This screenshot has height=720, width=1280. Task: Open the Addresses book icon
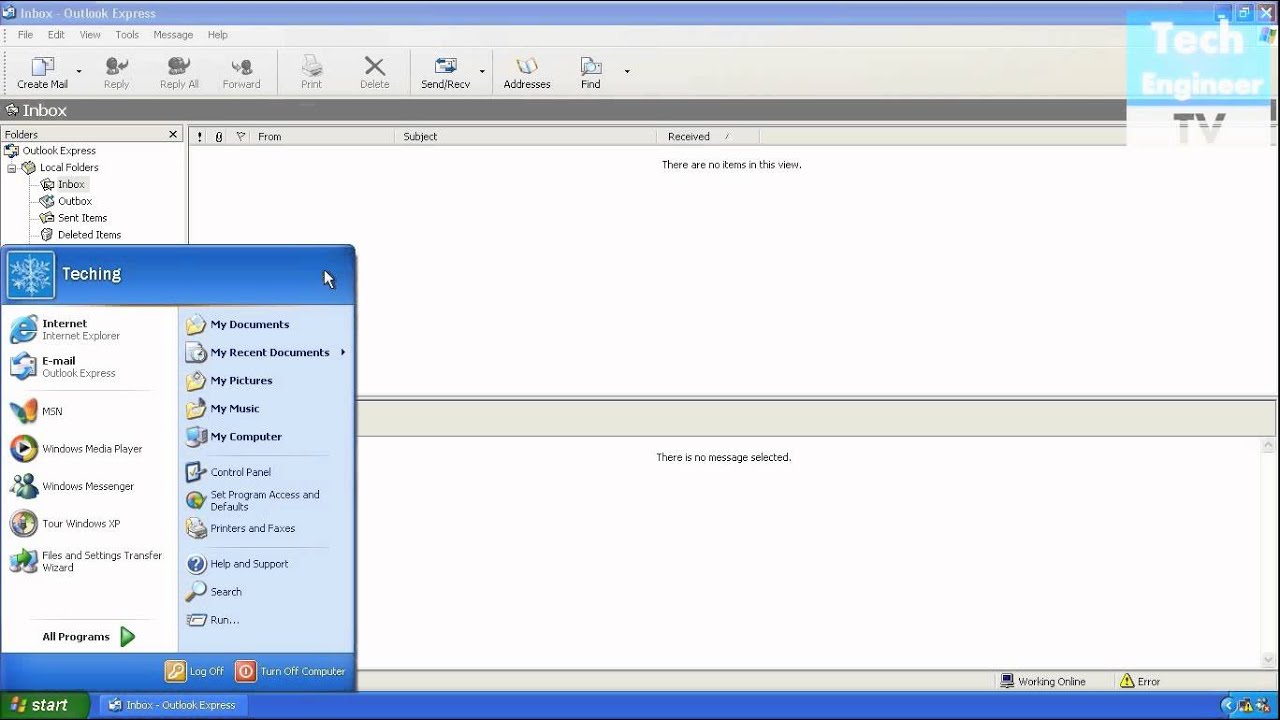[x=527, y=67]
